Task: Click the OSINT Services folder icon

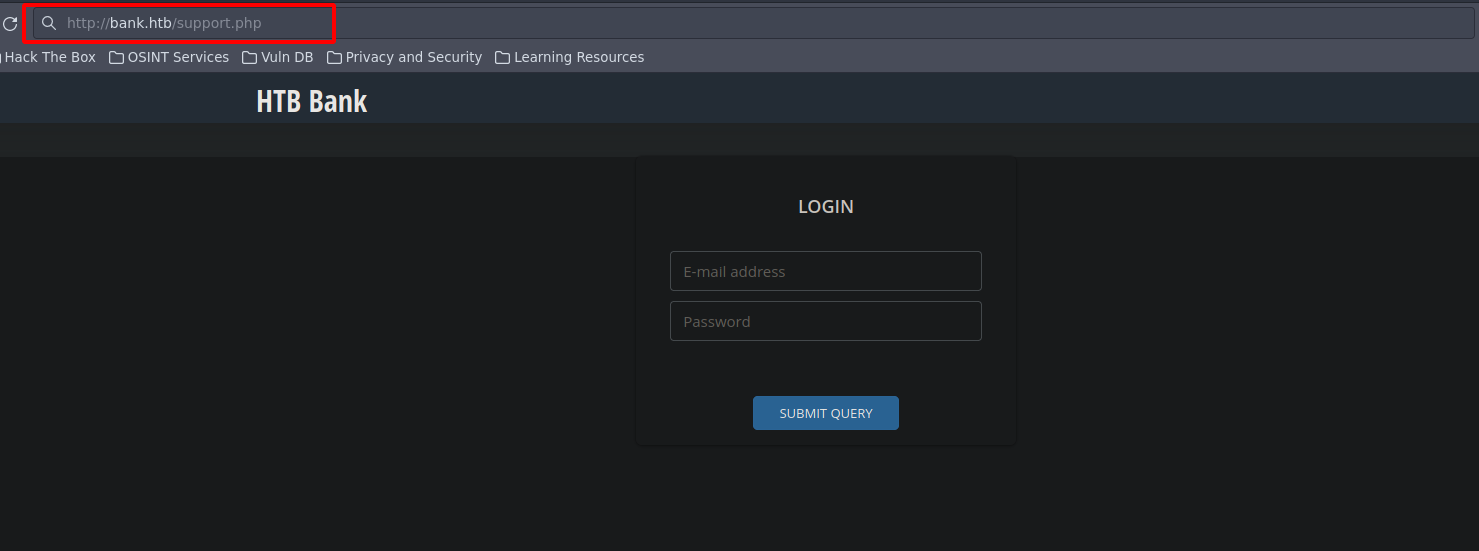Action: click(116, 58)
